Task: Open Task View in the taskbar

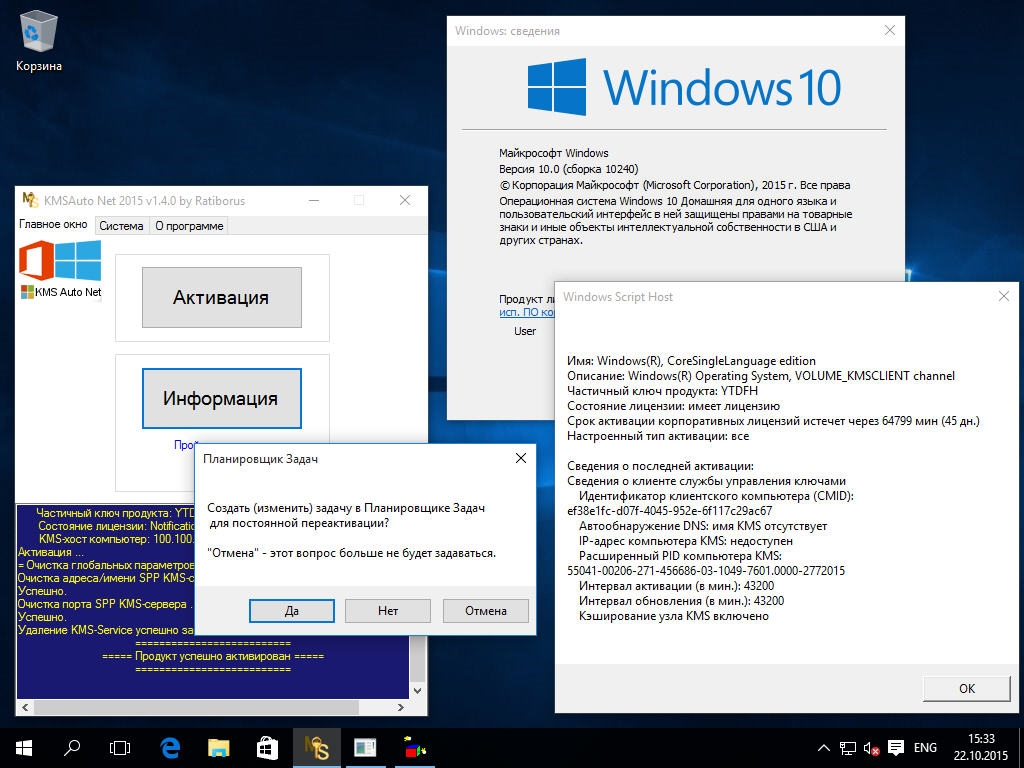Action: (120, 747)
